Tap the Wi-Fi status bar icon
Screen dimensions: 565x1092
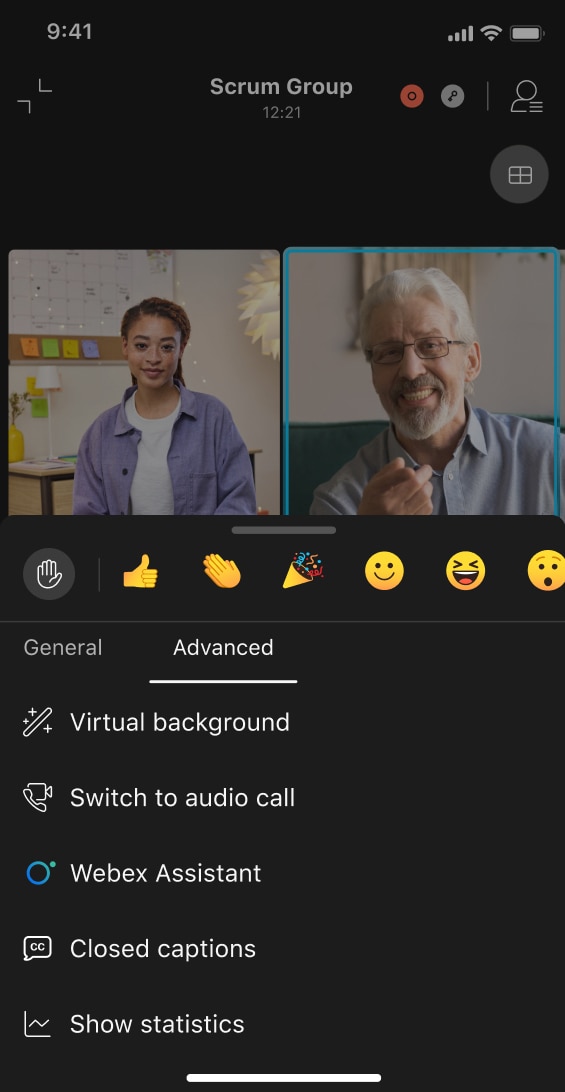tap(491, 32)
